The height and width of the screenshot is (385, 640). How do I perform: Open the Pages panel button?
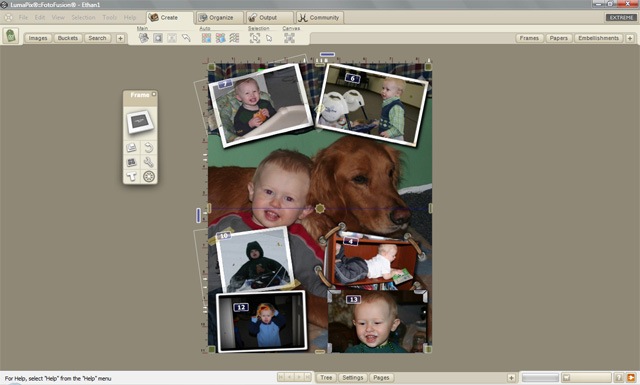[381, 378]
